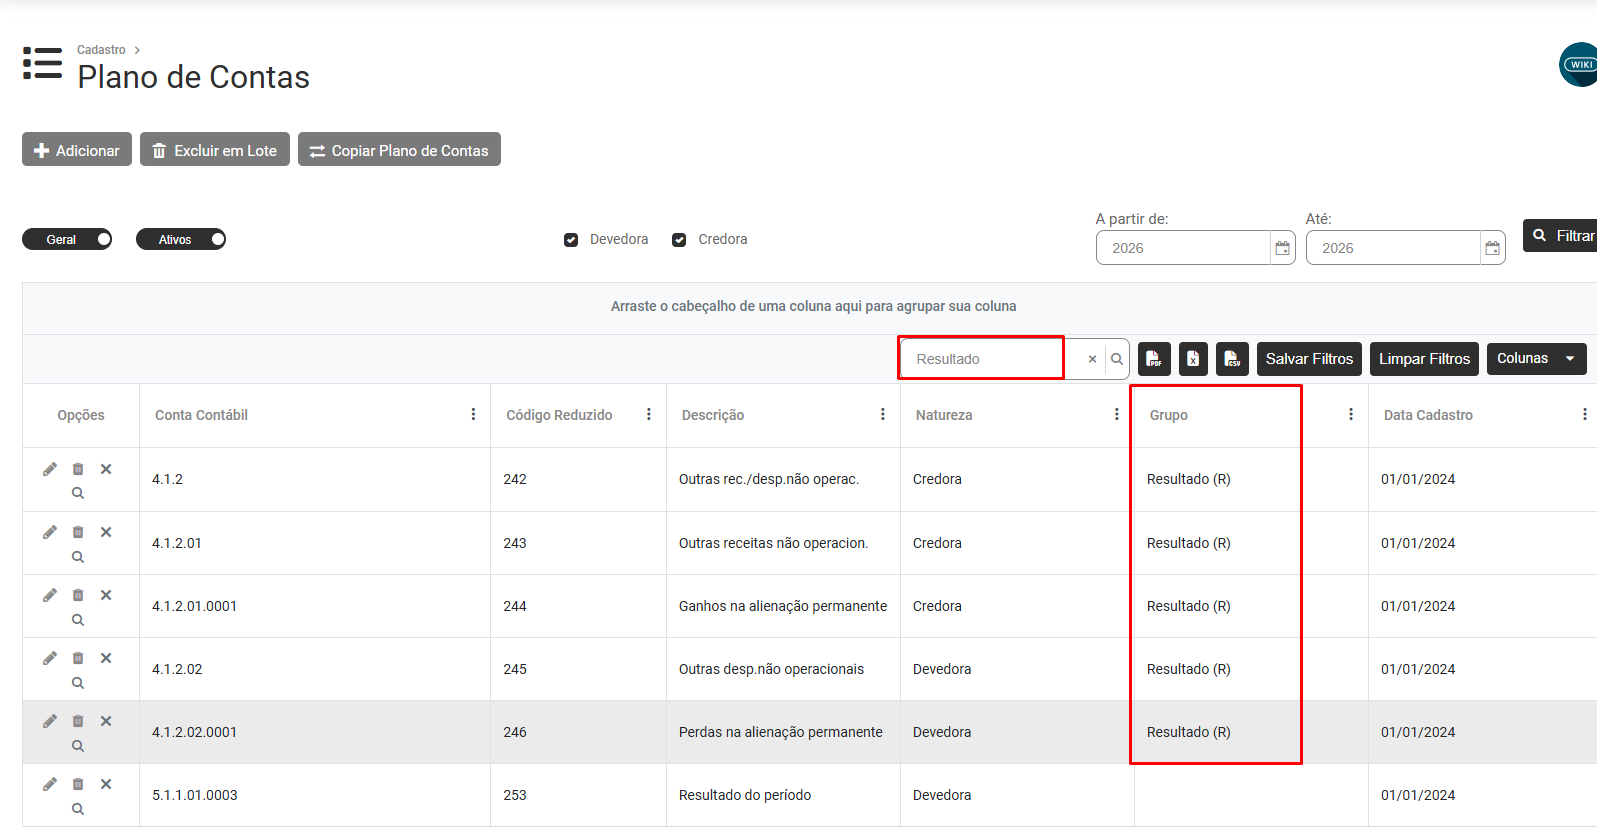Edit account 4.1.2 with pencil icon
Image resolution: width=1597 pixels, height=827 pixels.
point(50,469)
